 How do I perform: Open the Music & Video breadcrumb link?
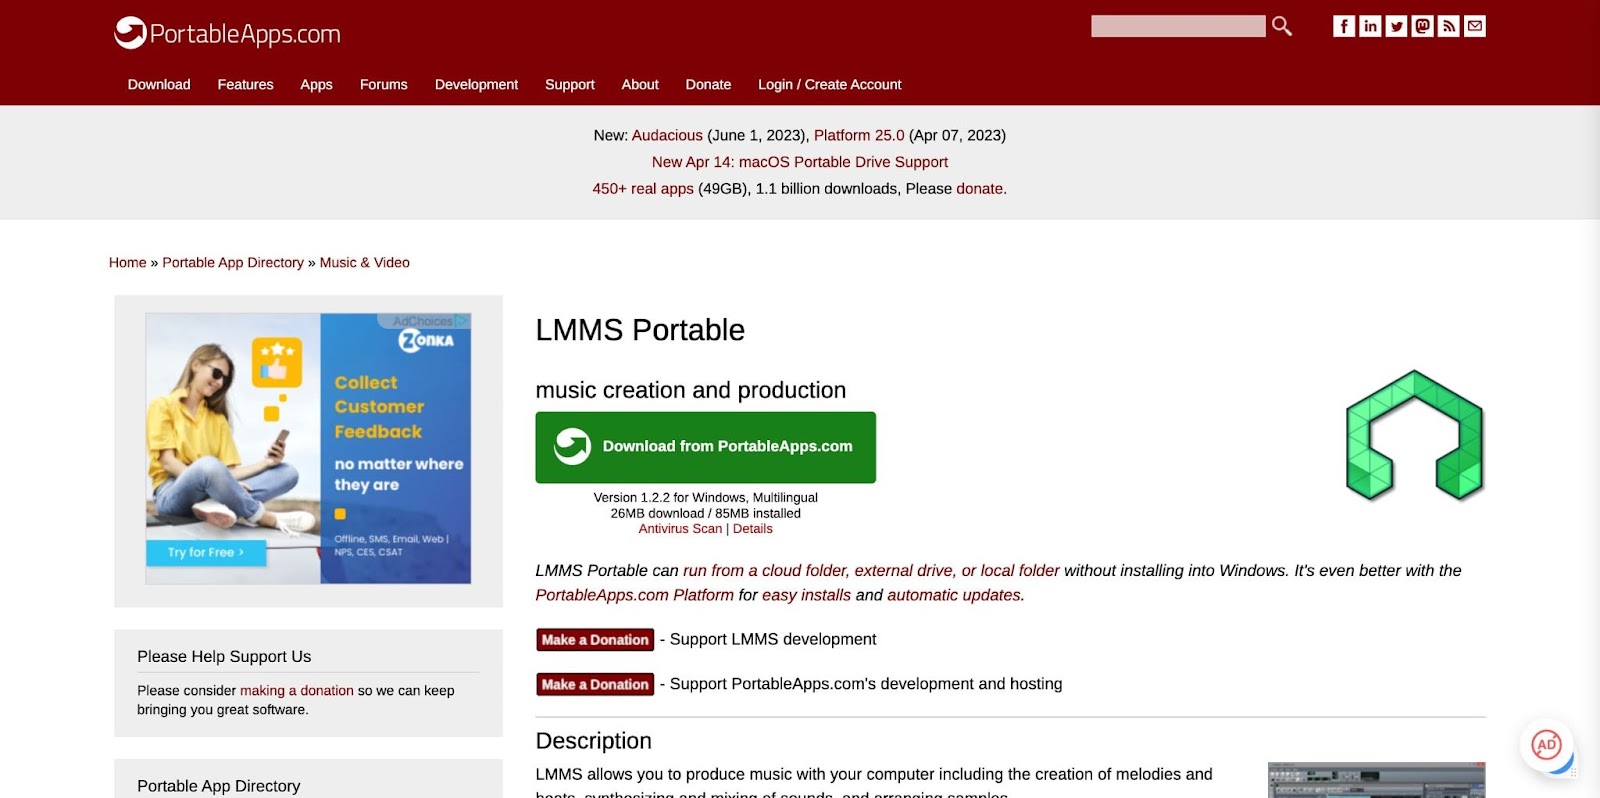click(x=365, y=262)
